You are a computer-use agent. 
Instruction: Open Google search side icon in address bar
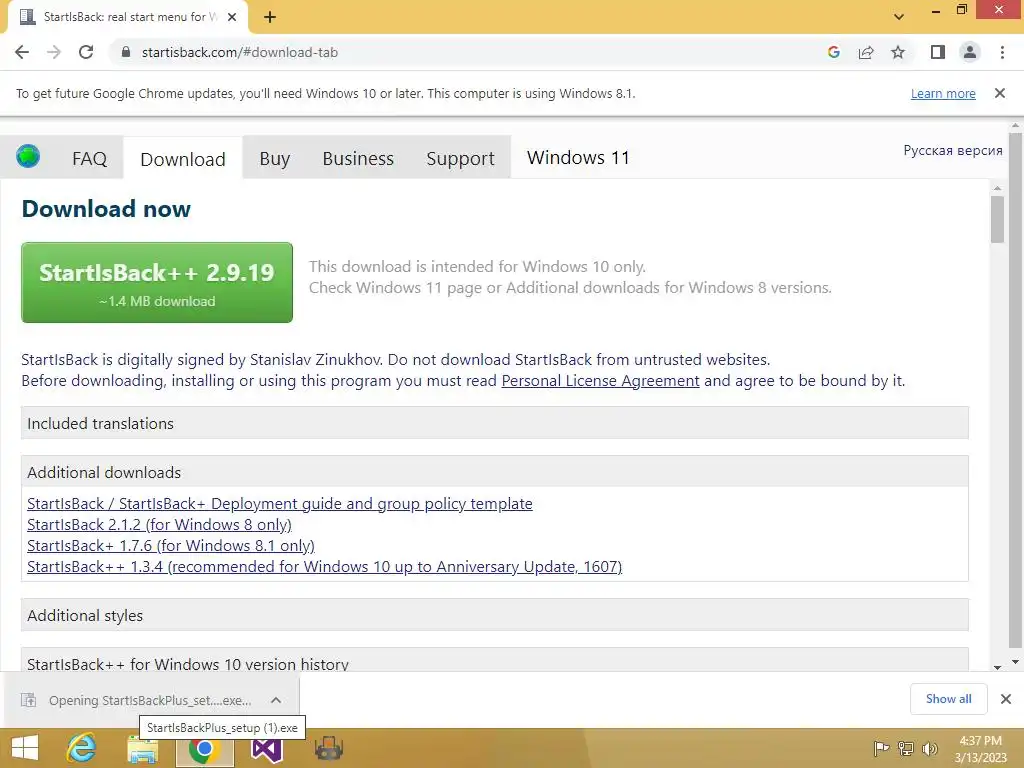click(x=833, y=52)
